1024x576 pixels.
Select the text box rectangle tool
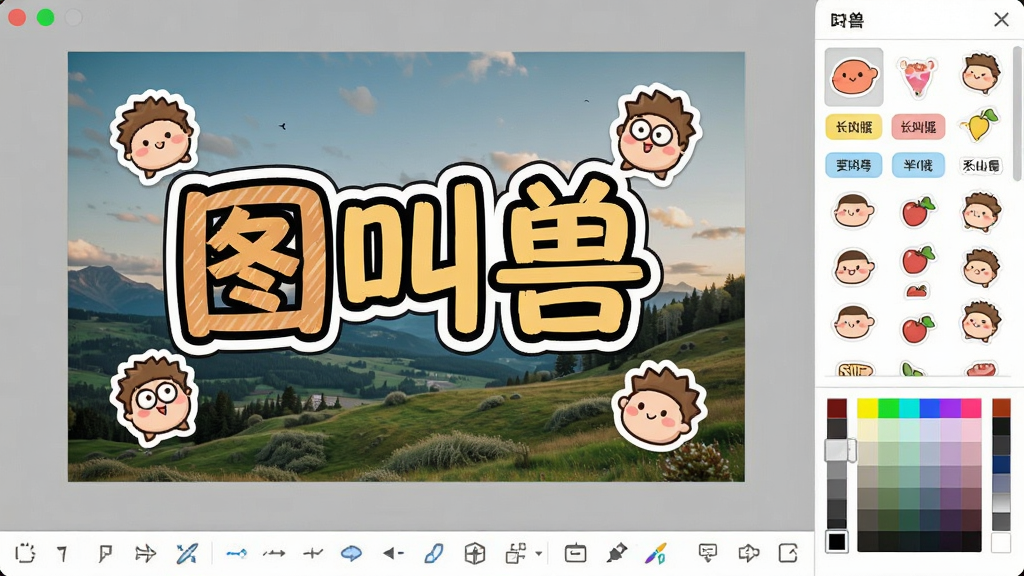point(575,553)
